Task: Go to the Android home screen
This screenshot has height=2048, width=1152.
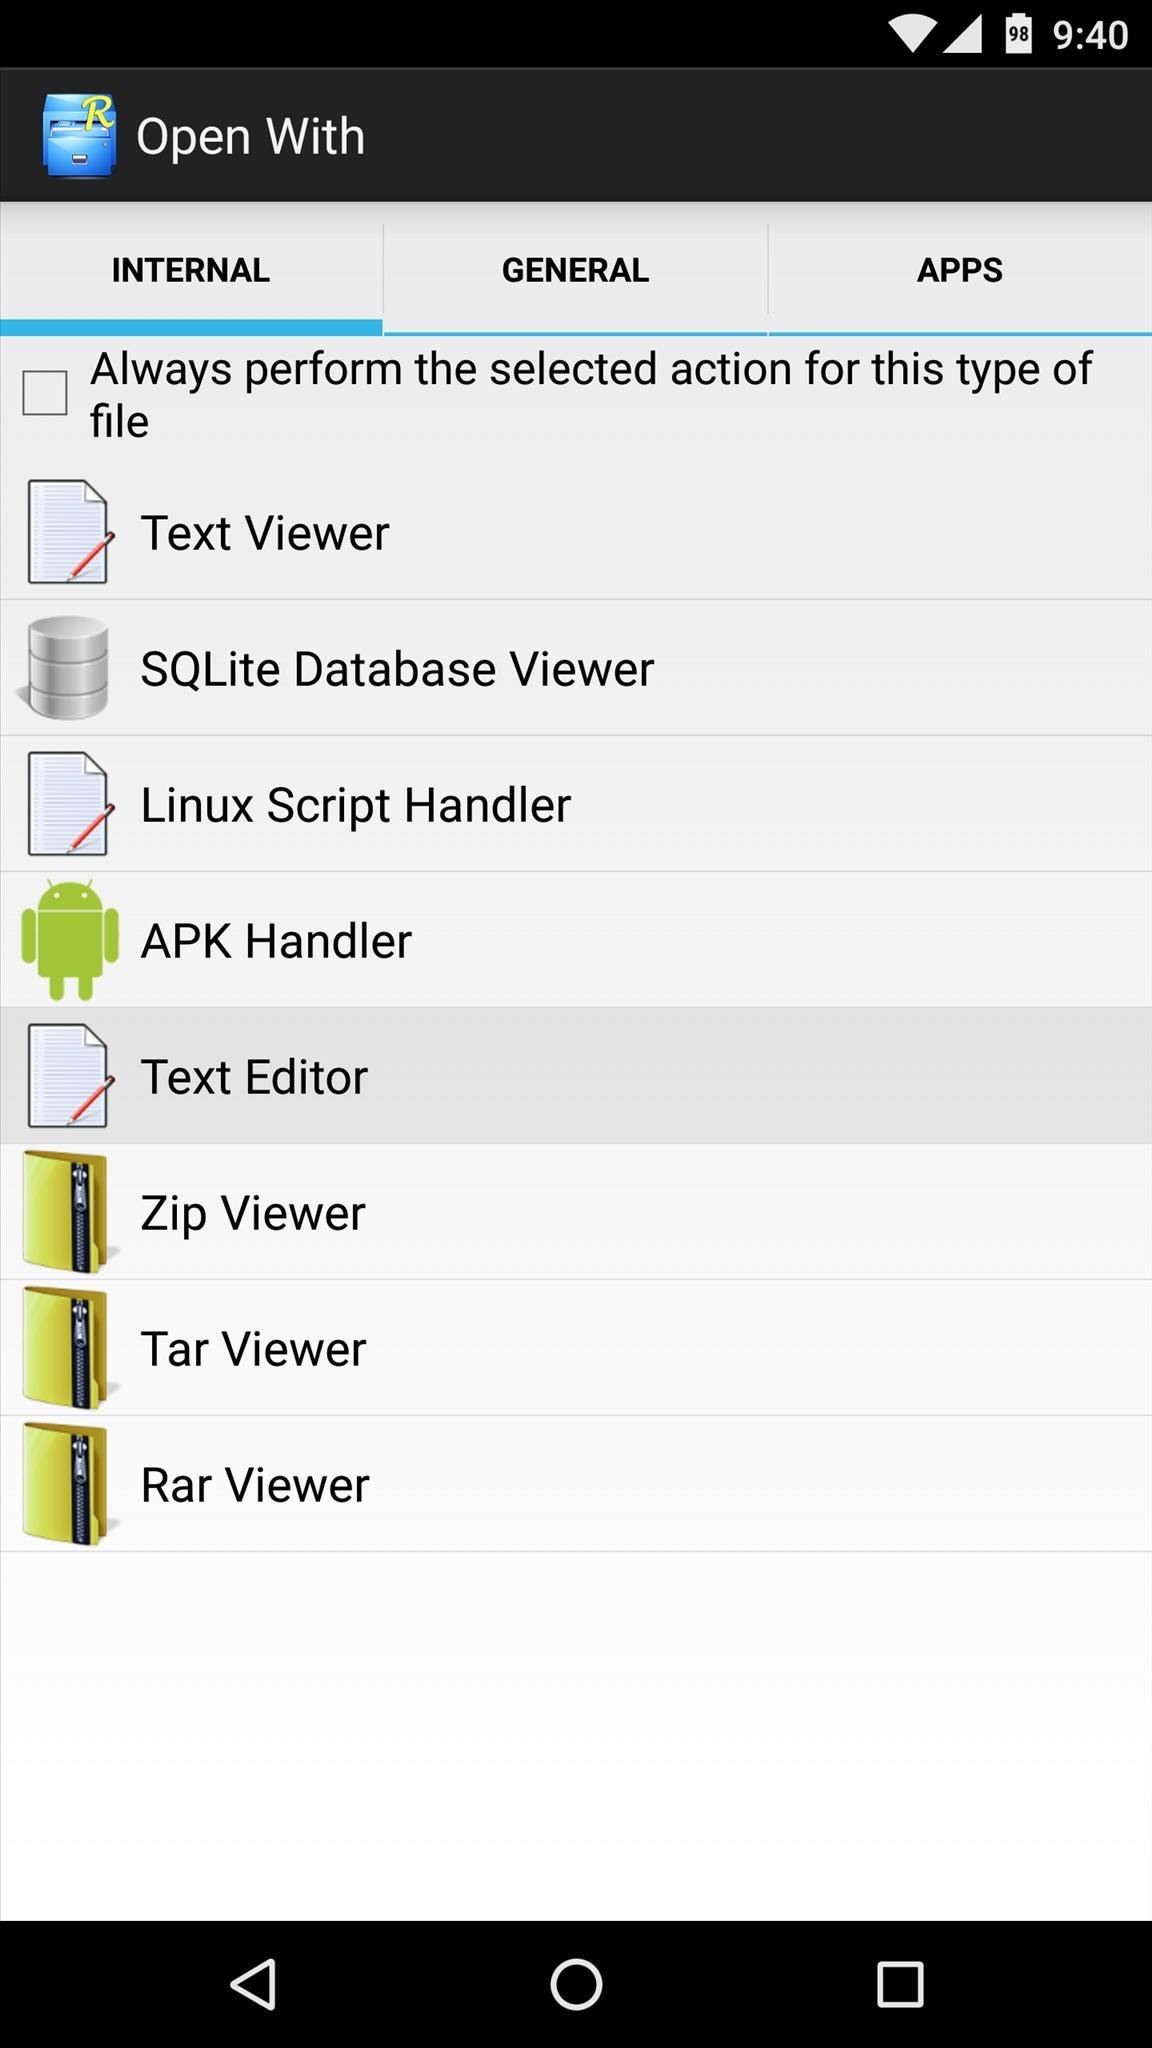Action: 576,1984
